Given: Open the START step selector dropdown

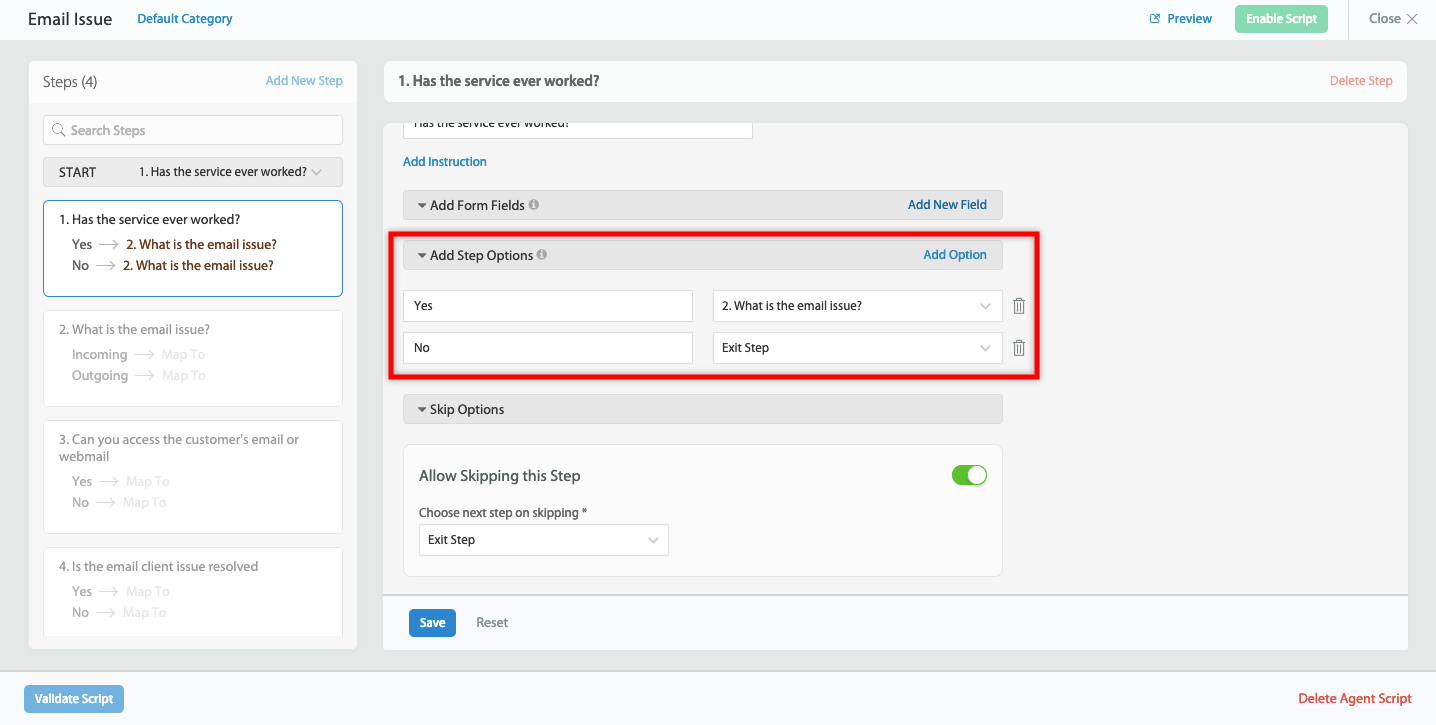Looking at the screenshot, I should (318, 171).
